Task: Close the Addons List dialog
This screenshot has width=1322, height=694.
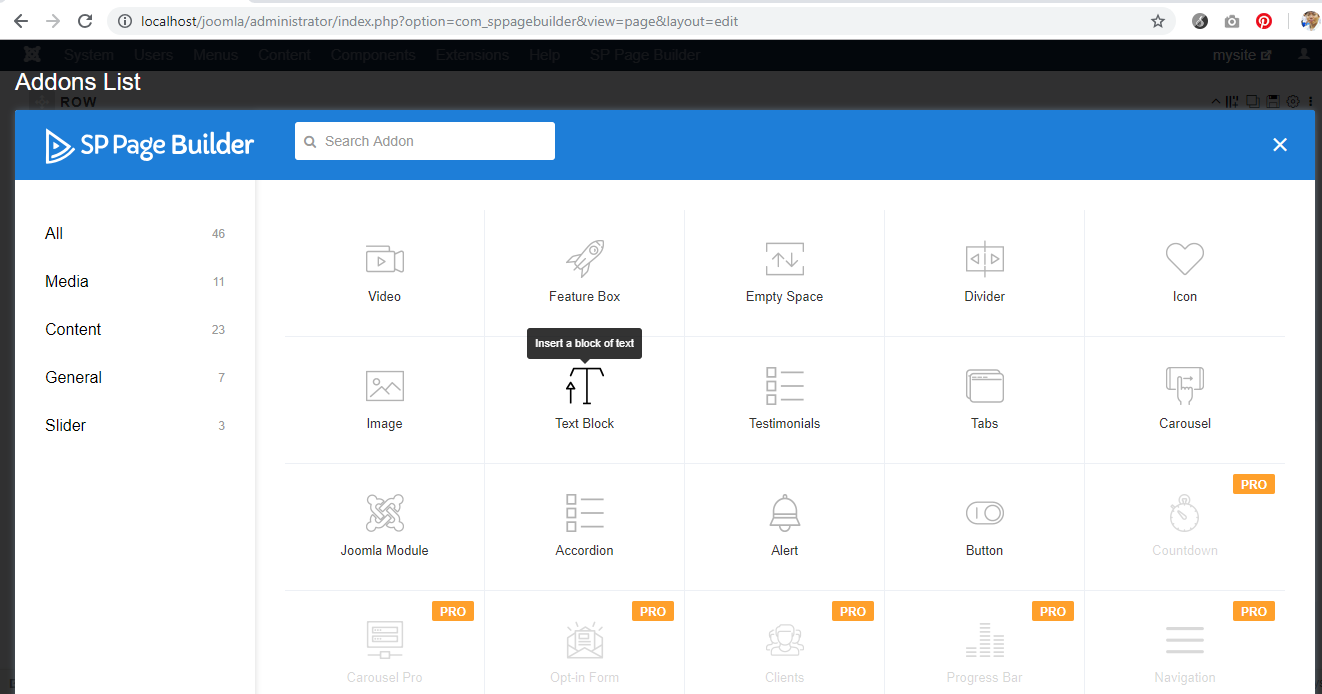Action: point(1279,145)
